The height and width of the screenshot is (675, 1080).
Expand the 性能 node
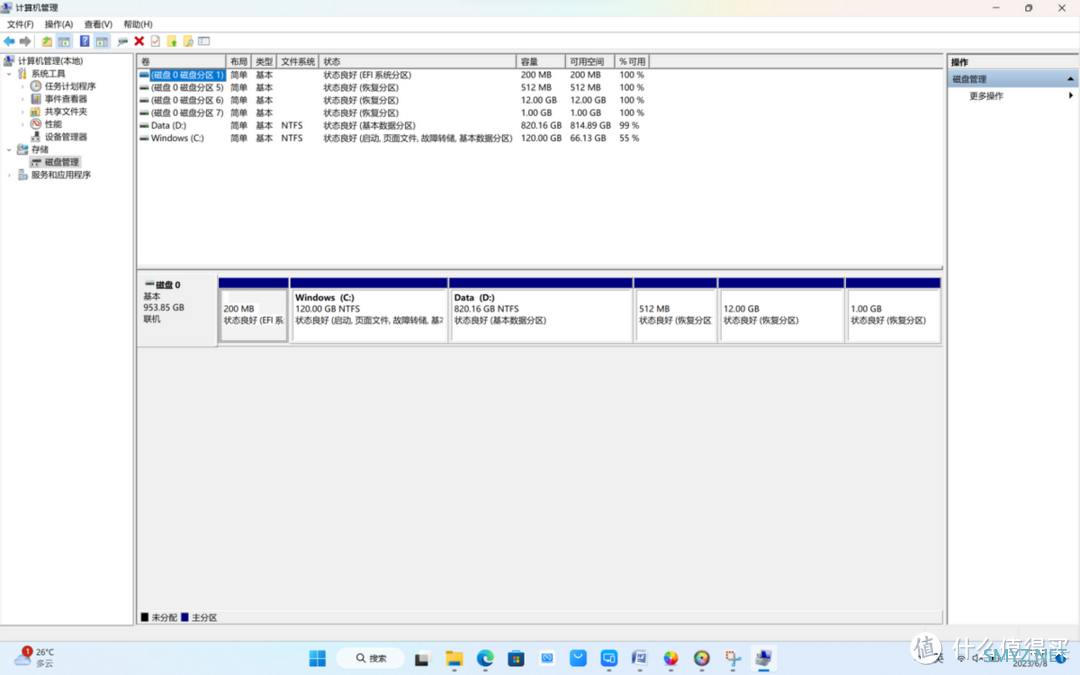[x=22, y=124]
